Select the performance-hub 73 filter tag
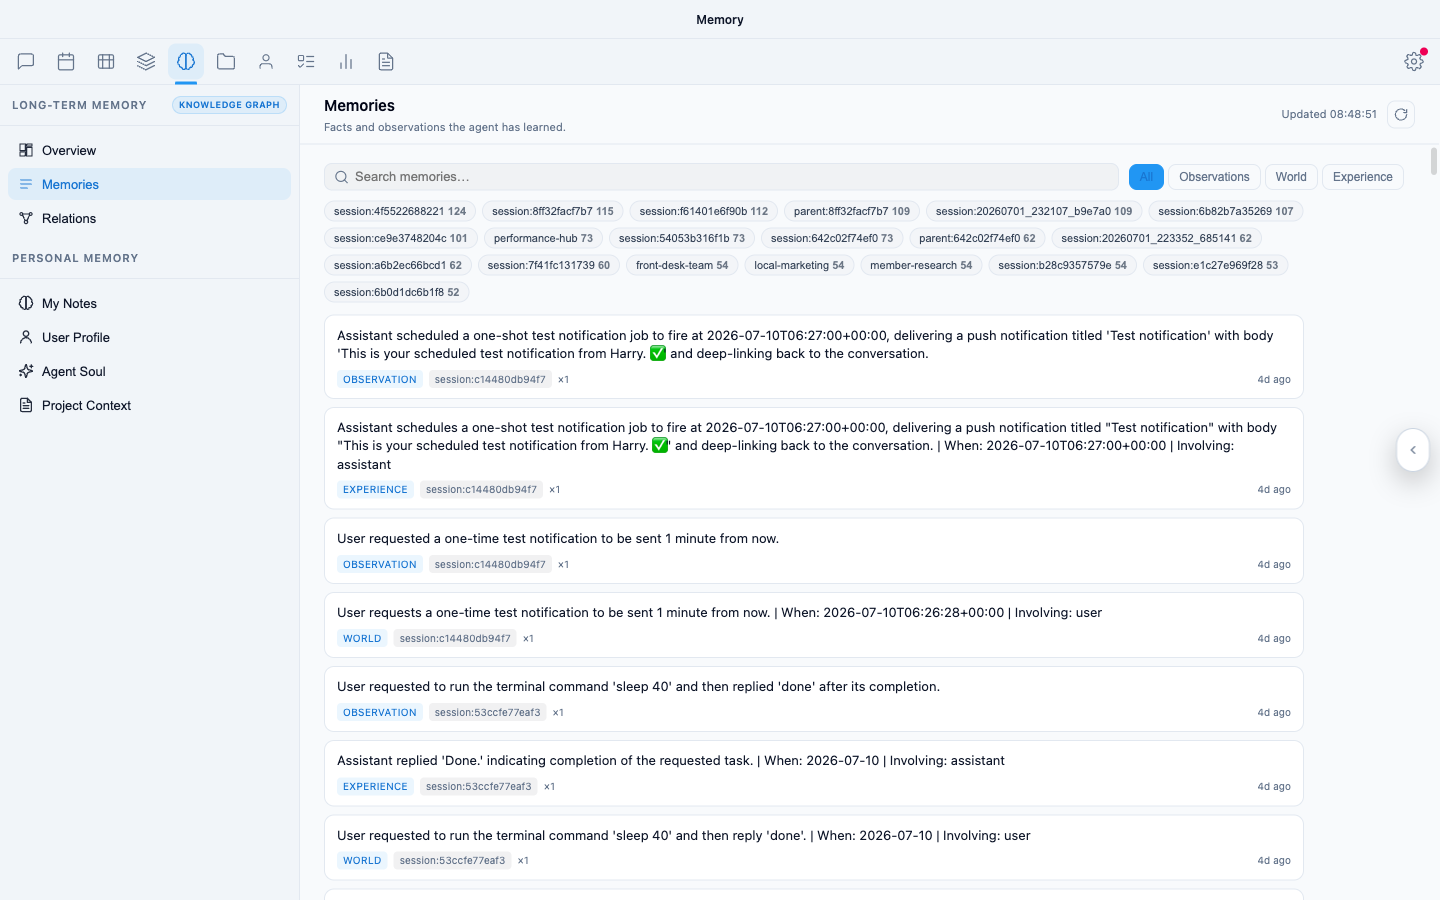The height and width of the screenshot is (900, 1440). 543,238
